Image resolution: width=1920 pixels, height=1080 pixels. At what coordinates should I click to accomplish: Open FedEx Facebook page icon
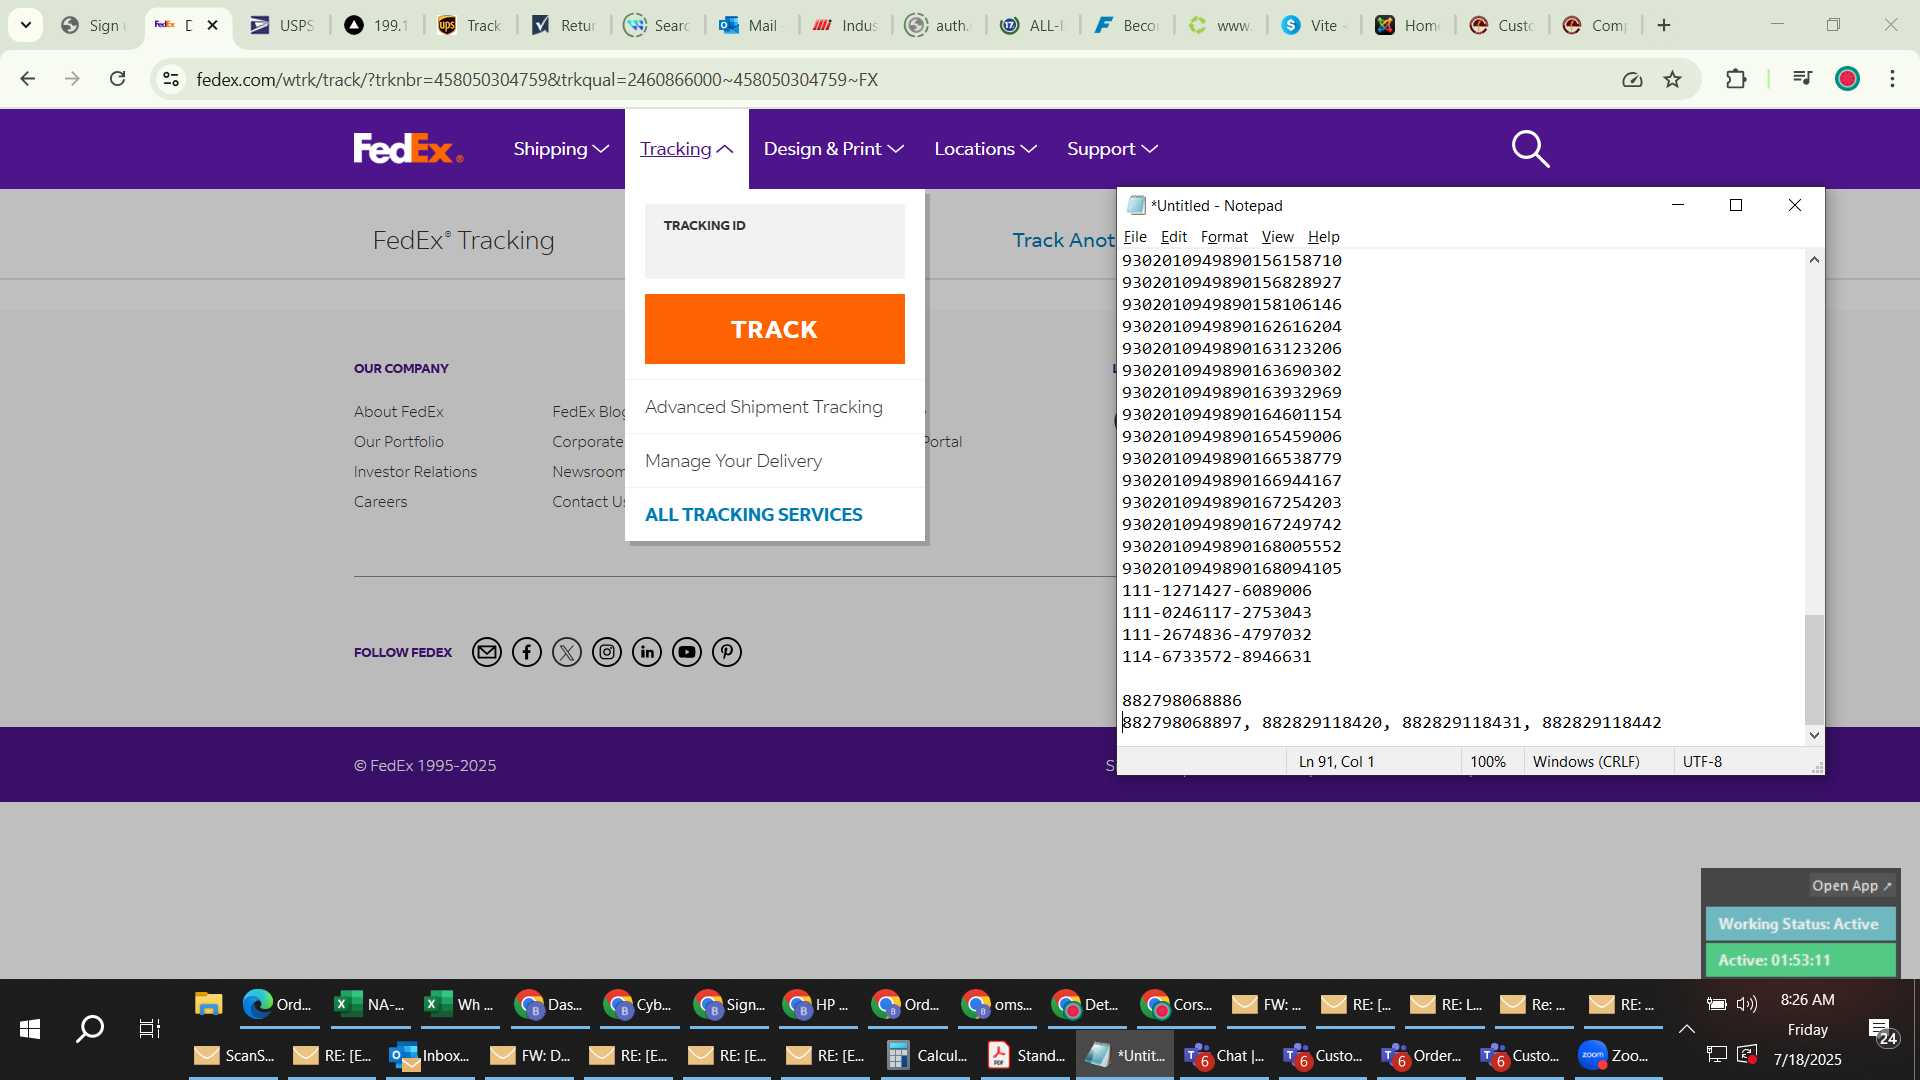(x=527, y=653)
